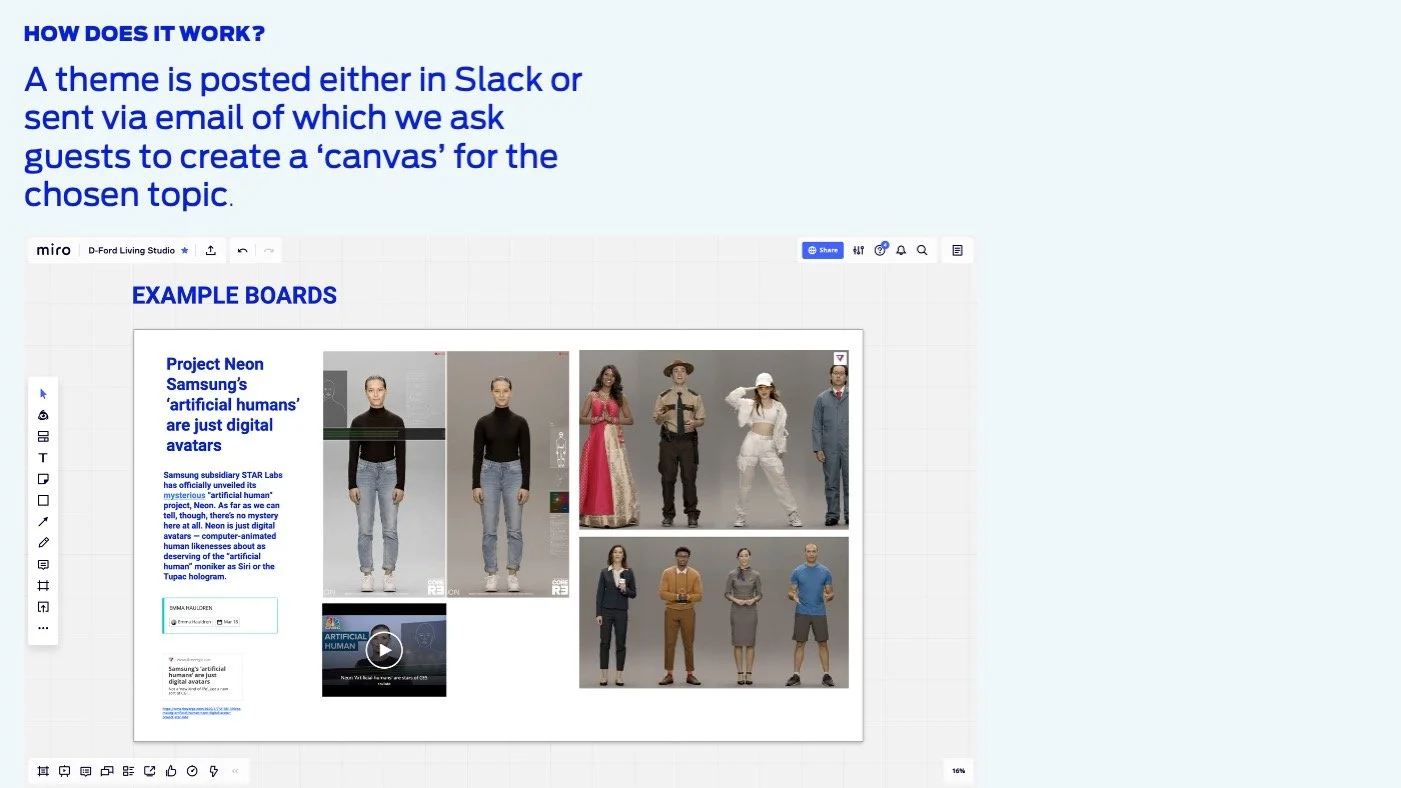1401x788 pixels.
Task: Select the two women avatar image
Action: (x=446, y=474)
